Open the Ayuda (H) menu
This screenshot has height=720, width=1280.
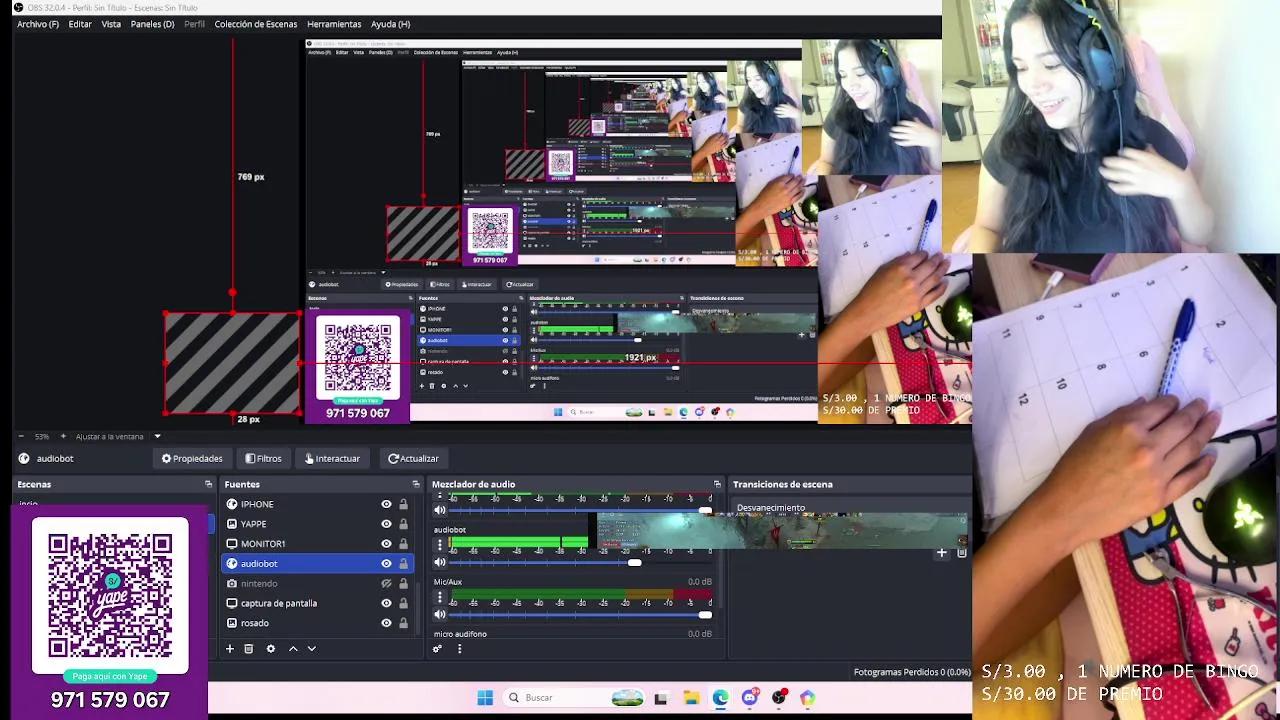[x=390, y=24]
